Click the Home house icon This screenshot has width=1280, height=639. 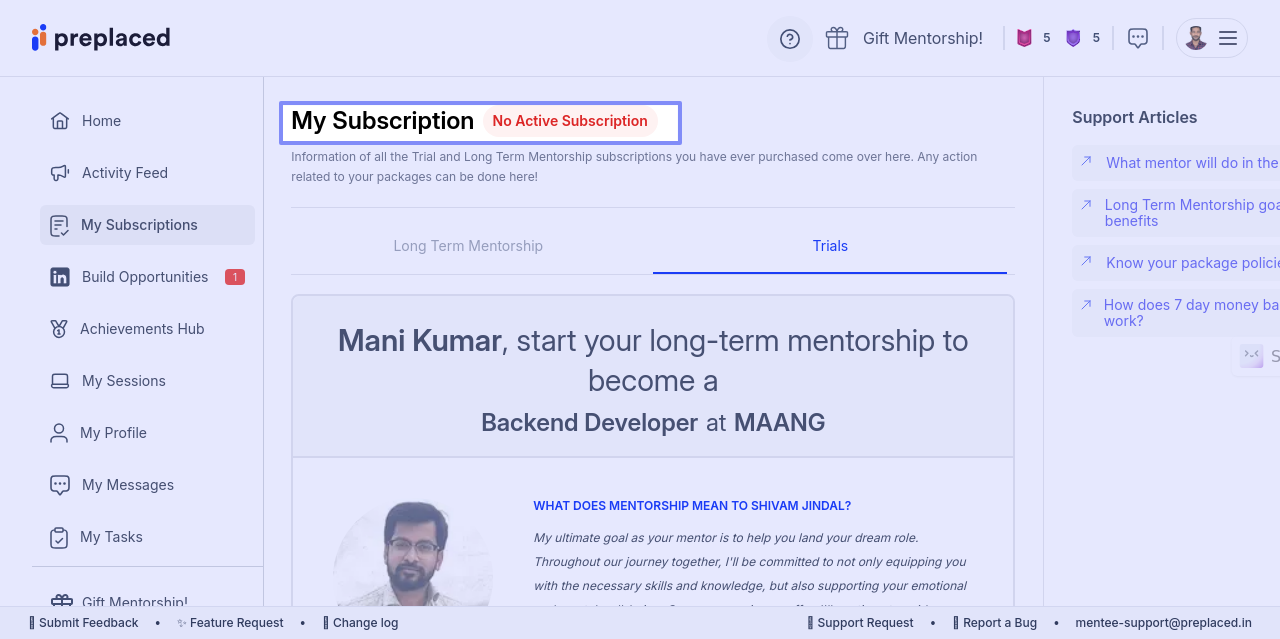point(60,121)
